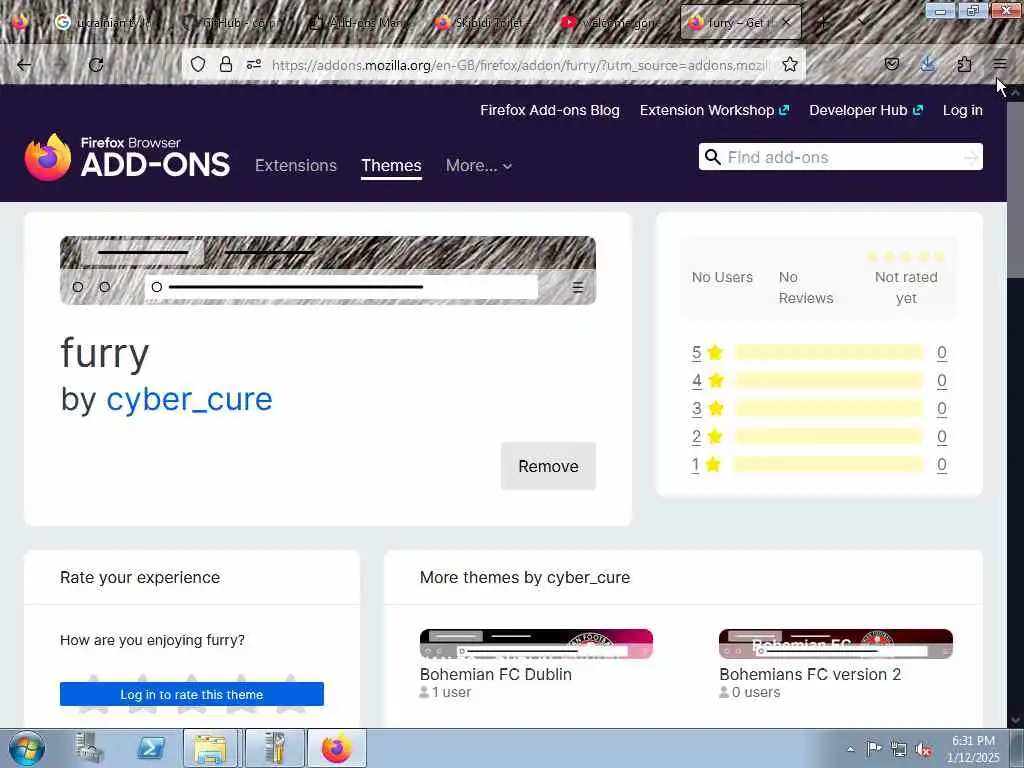
Task: Click the 5-star review count 0
Action: [942, 353]
